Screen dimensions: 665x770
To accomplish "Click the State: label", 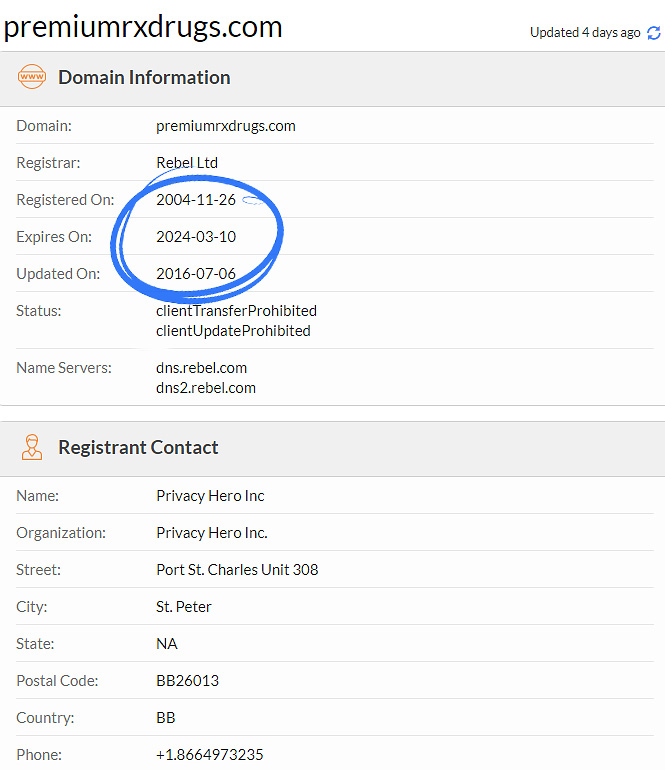I will click(x=35, y=644).
